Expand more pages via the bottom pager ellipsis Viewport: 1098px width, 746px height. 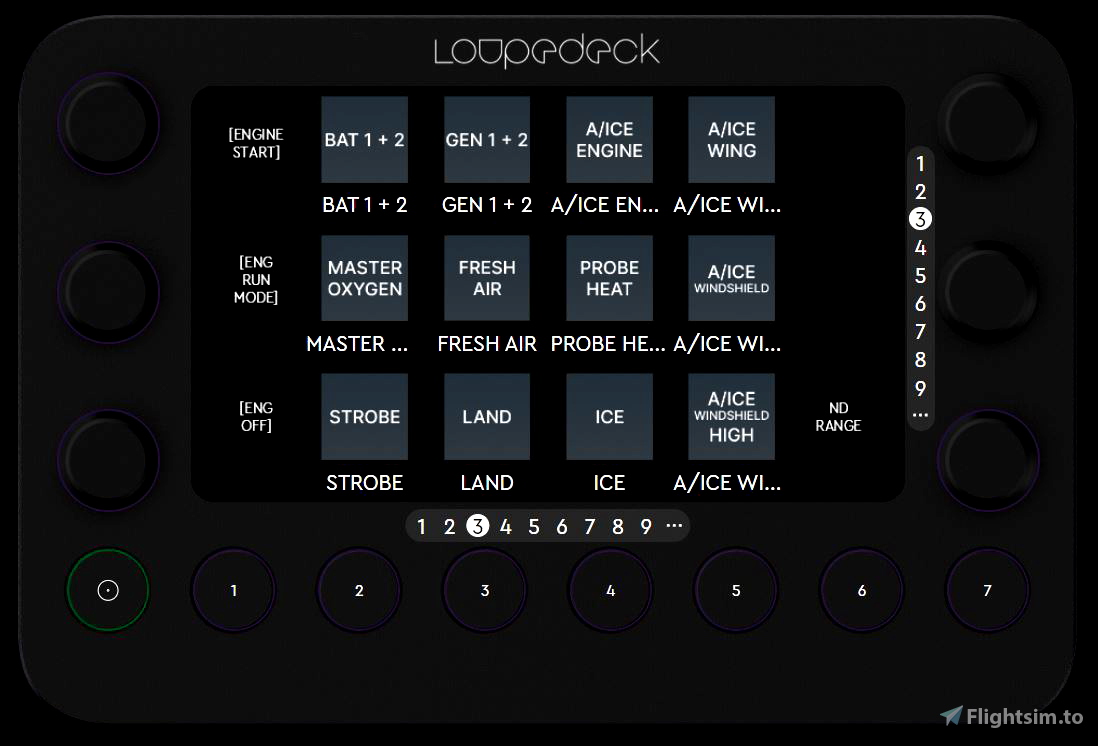pyautogui.click(x=674, y=525)
